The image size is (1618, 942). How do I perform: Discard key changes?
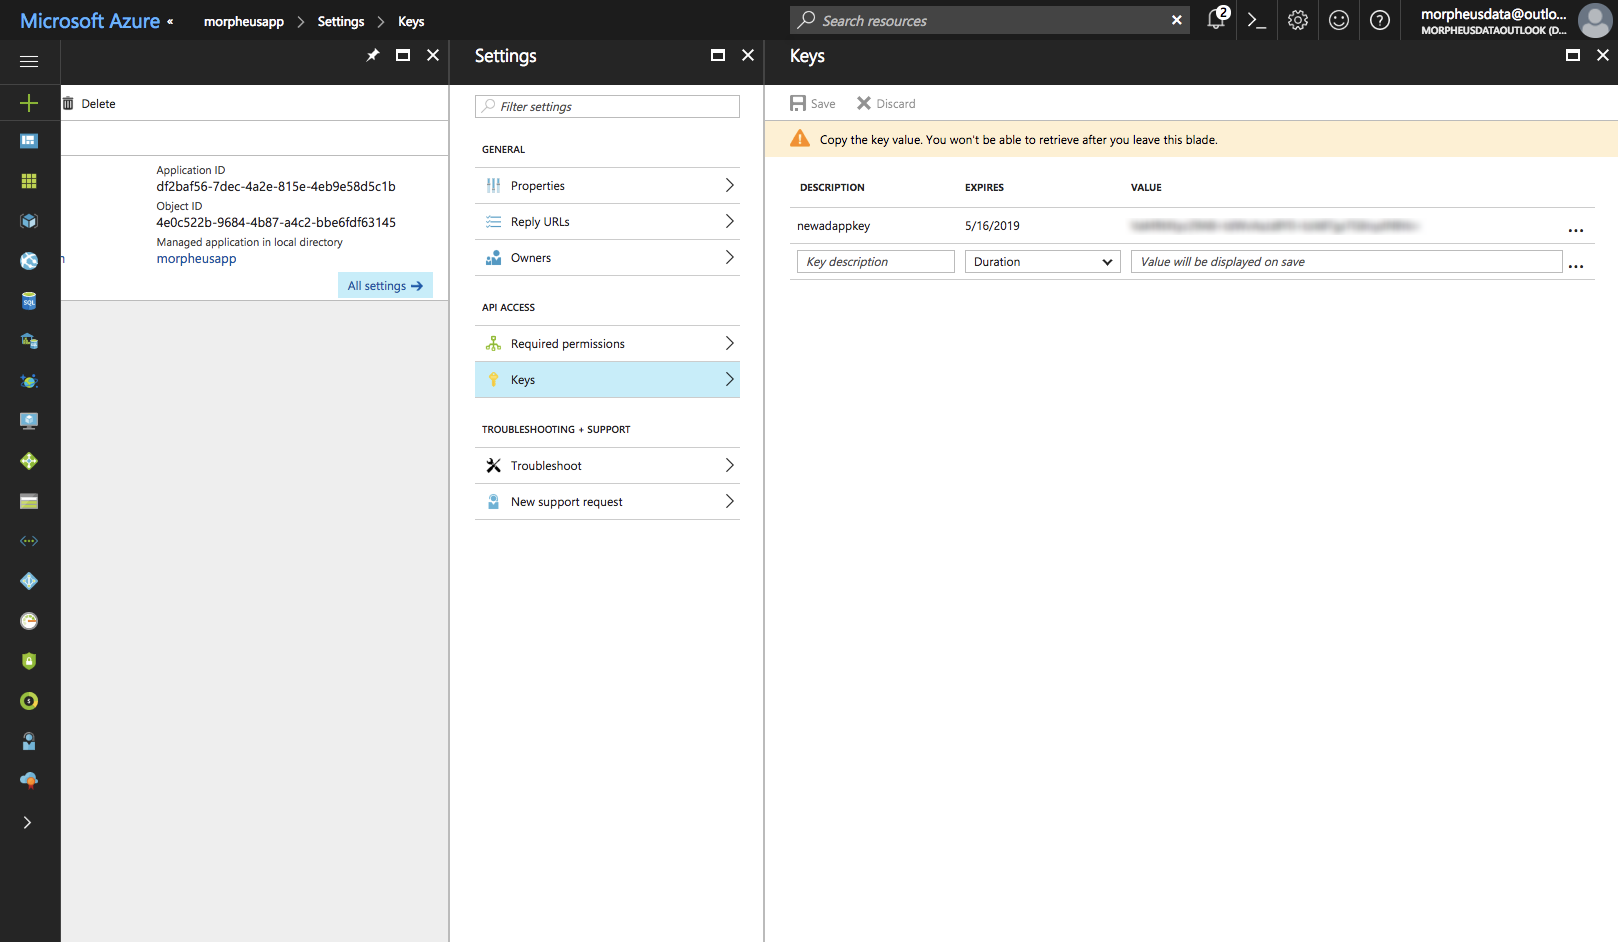[886, 104]
